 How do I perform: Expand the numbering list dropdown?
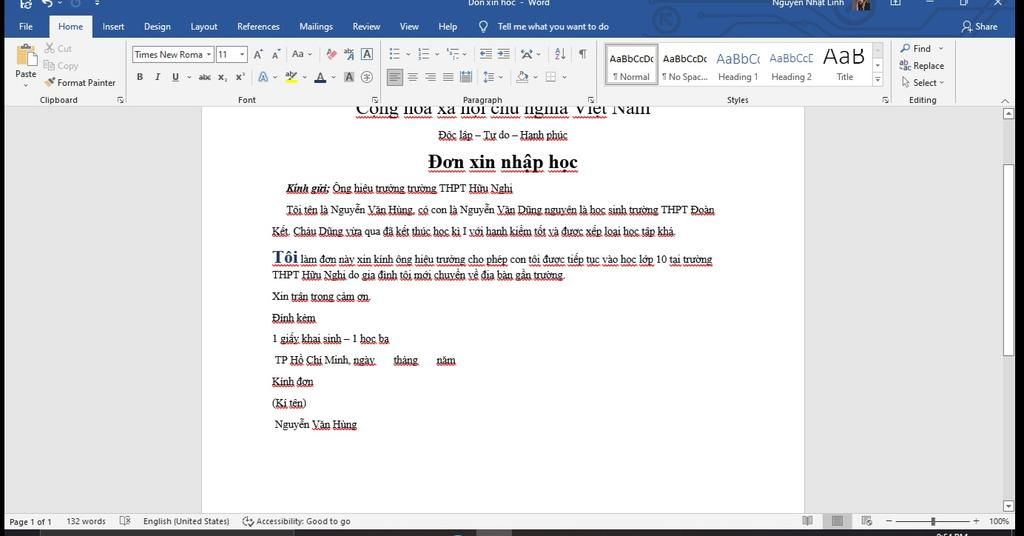438,54
